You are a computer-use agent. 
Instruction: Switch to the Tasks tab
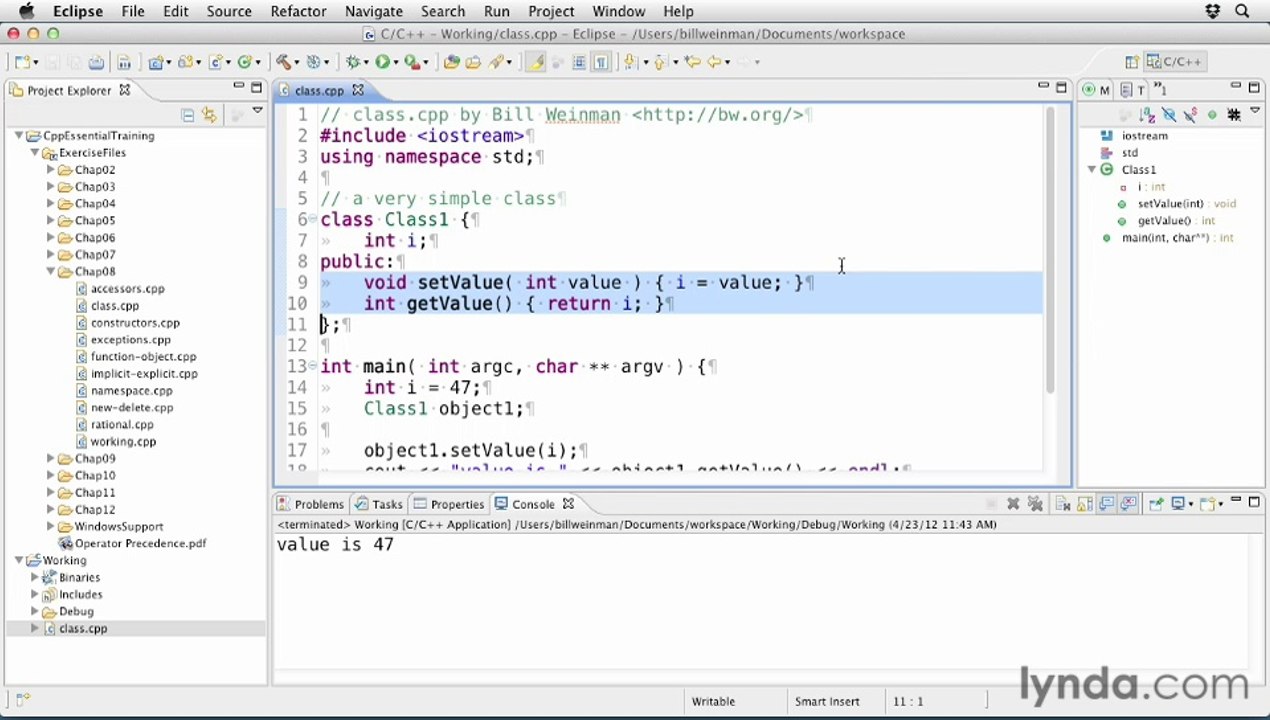point(379,504)
